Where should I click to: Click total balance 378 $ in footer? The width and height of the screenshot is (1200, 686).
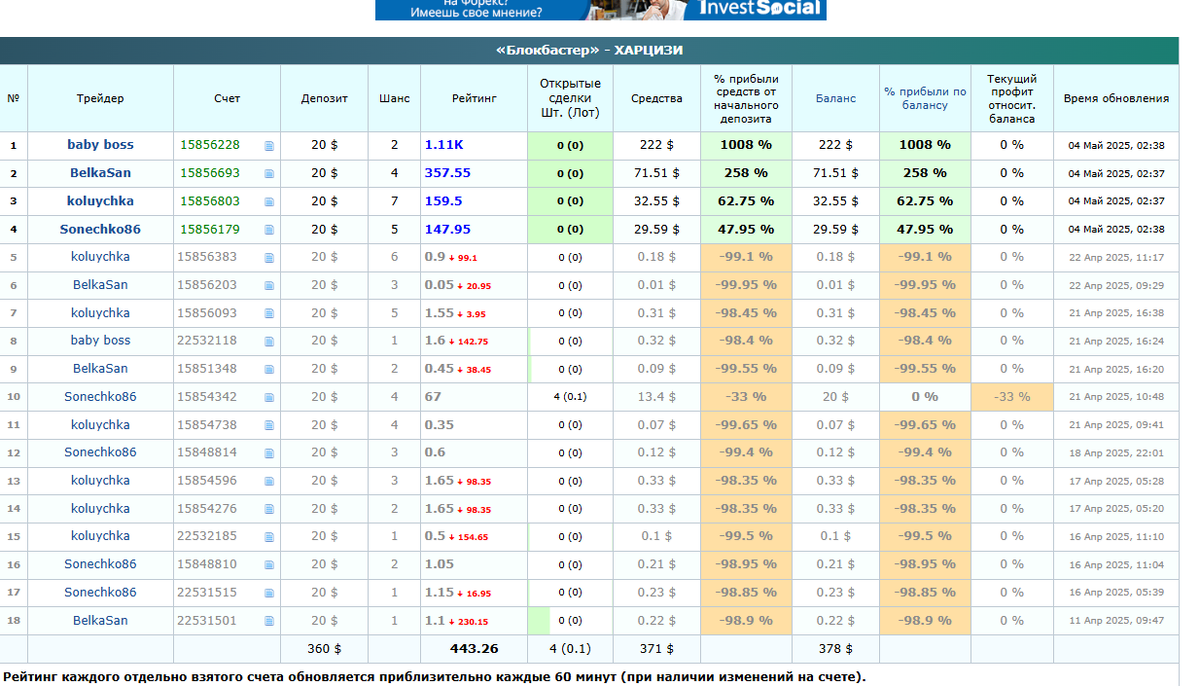coord(835,649)
